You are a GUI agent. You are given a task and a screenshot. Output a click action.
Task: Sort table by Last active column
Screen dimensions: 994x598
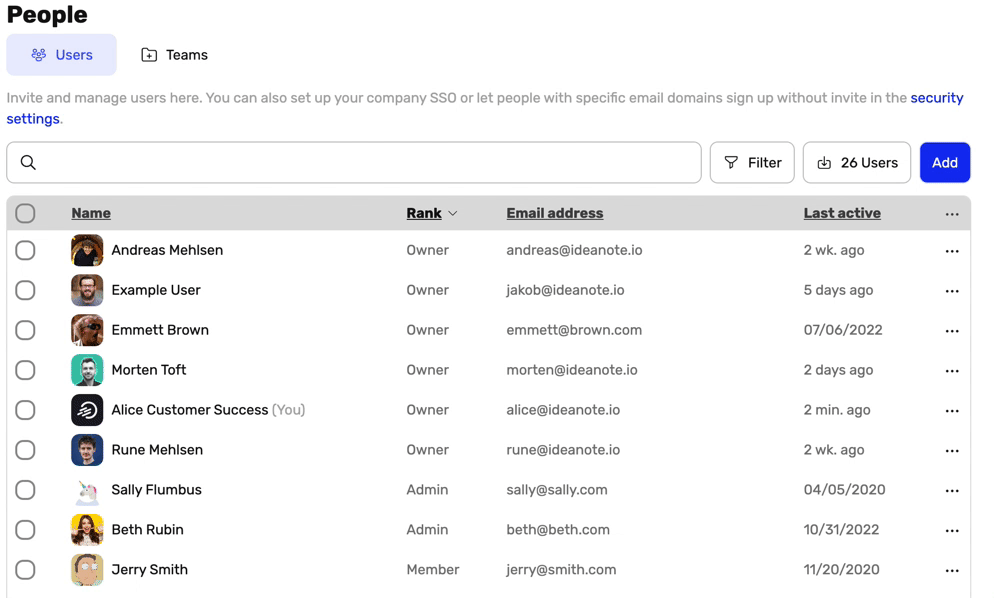842,213
